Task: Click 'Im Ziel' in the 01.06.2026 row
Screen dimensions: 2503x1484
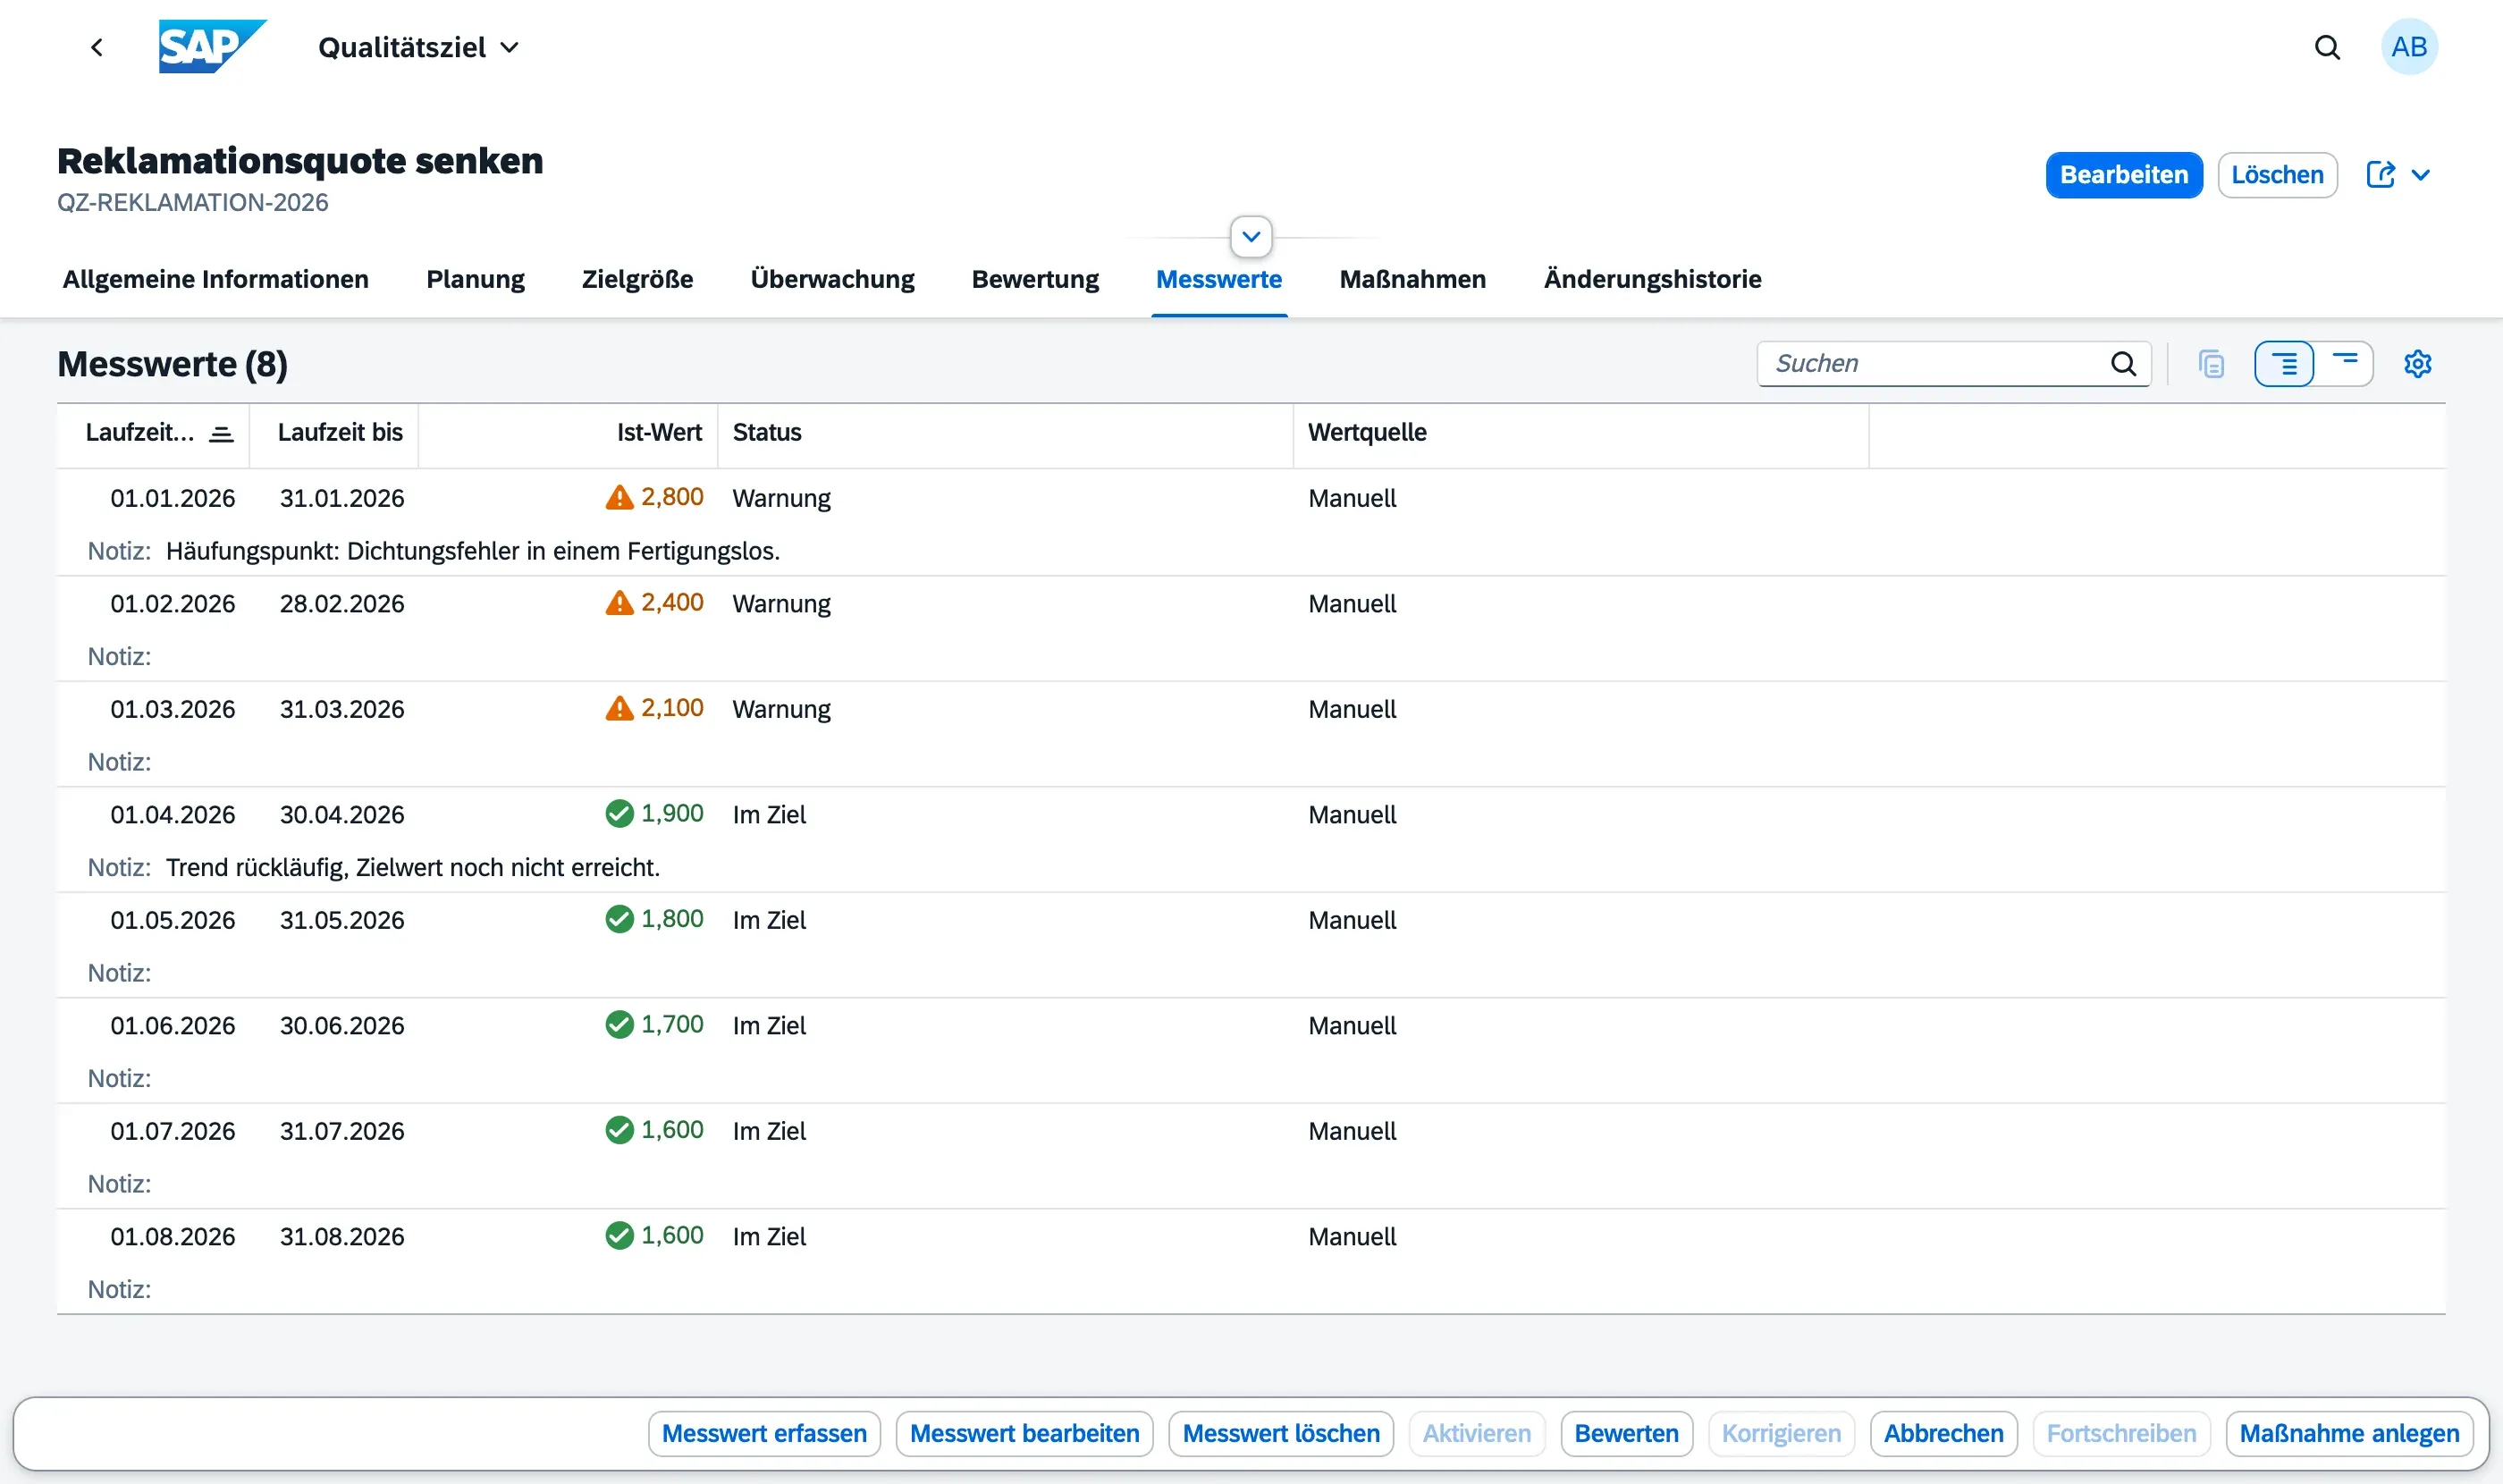Action: (x=768, y=1025)
